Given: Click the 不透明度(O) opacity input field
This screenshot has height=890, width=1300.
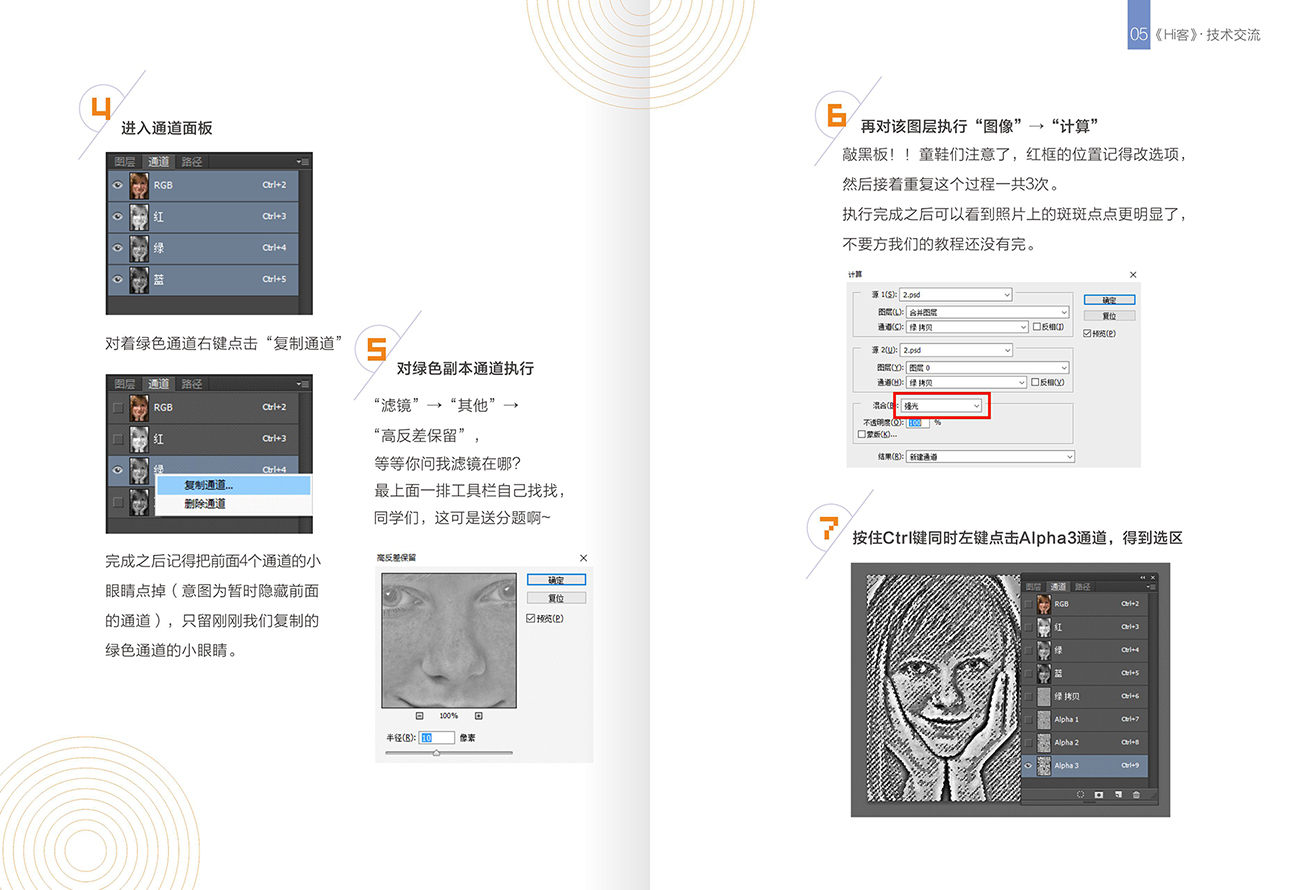Looking at the screenshot, I should click(918, 423).
